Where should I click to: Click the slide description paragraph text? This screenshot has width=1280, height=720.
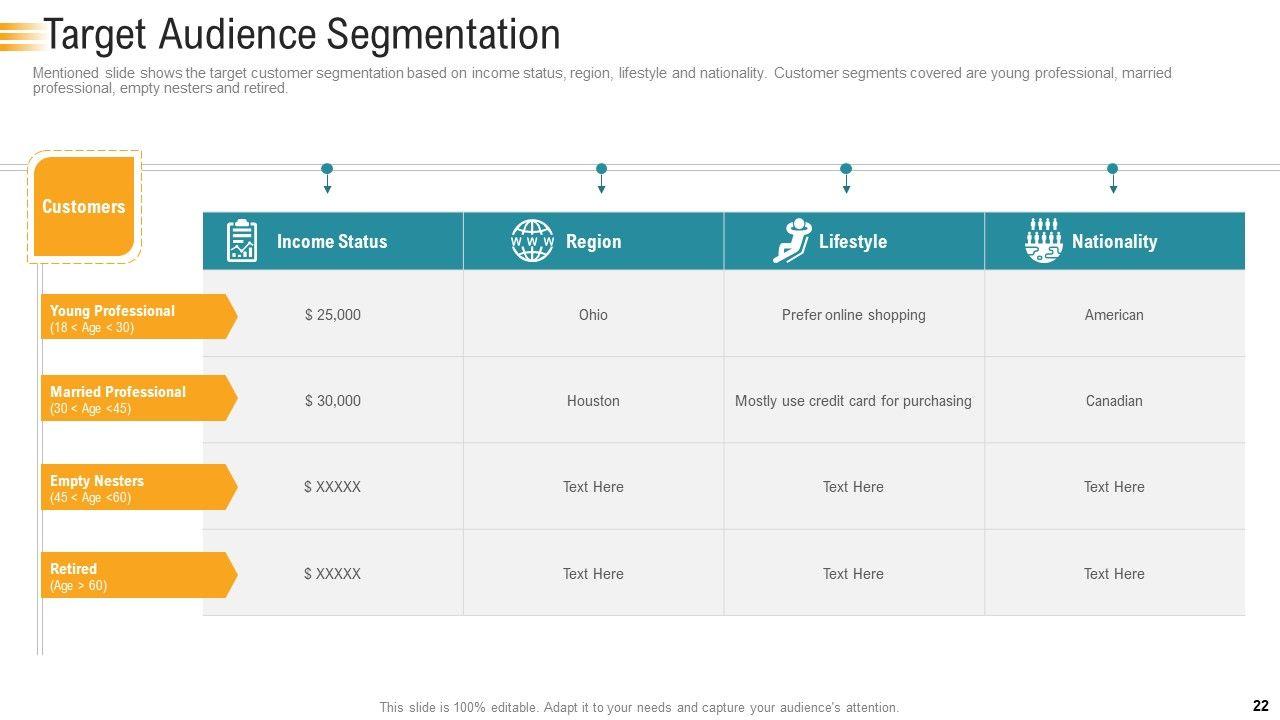(600, 80)
